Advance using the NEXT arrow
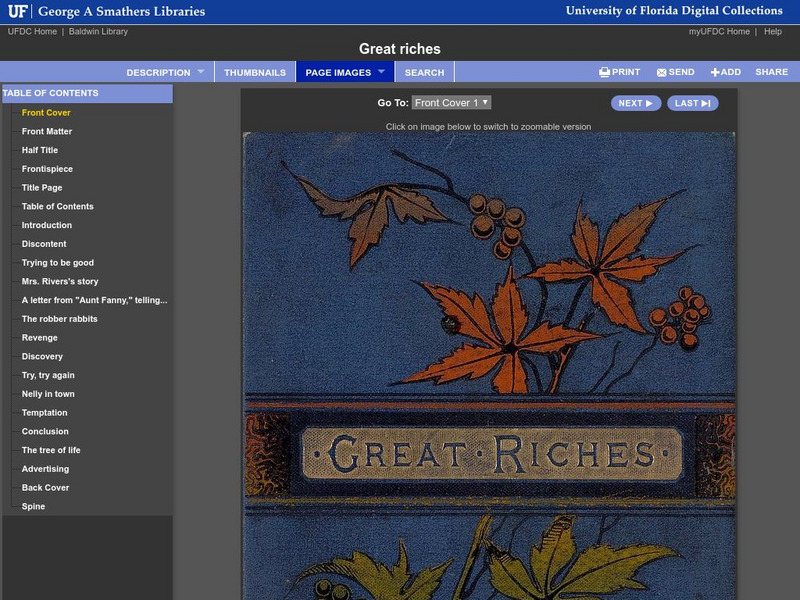 [635, 102]
